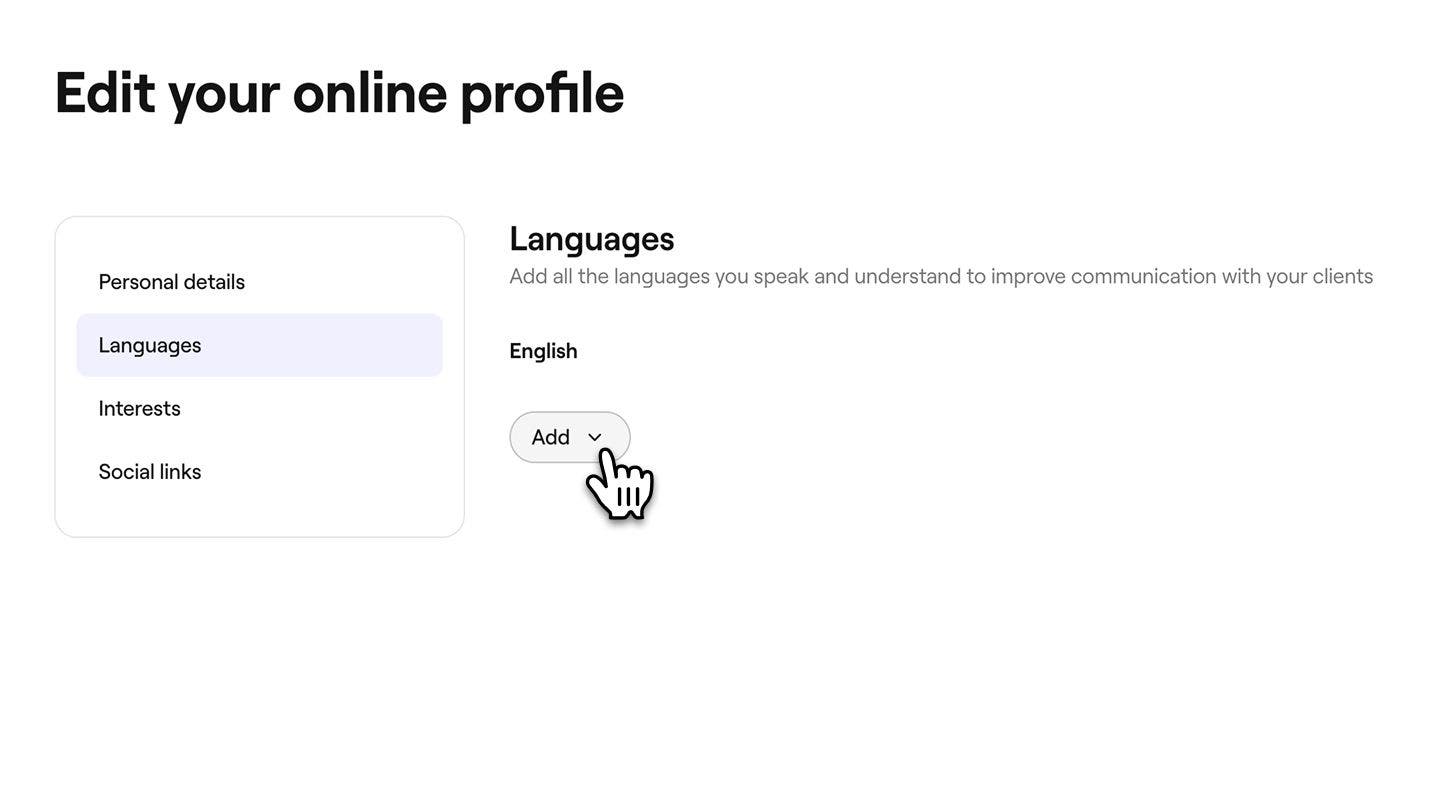Open the Add language dropdown
Image resolution: width=1440 pixels, height=800 pixels.
point(569,437)
